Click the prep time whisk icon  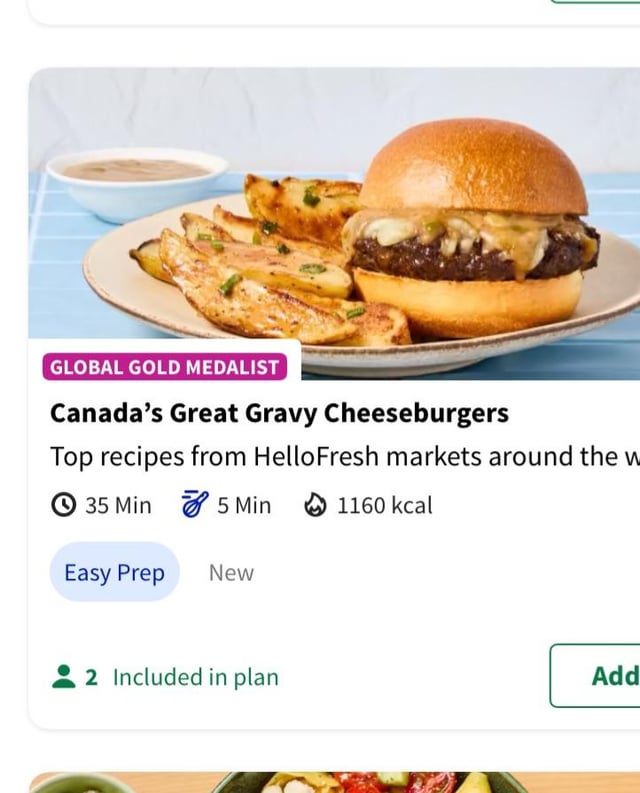195,505
